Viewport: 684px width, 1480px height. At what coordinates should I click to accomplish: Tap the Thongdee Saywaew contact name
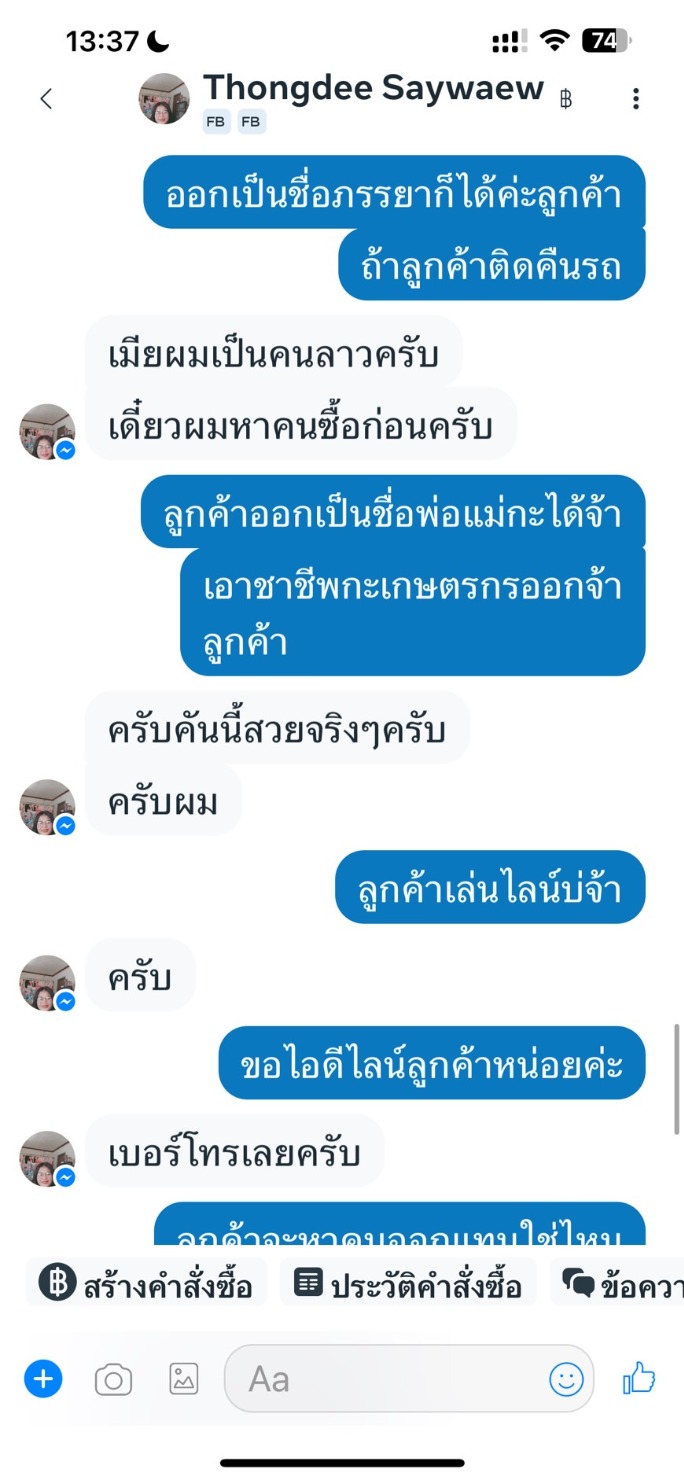pyautogui.click(x=373, y=88)
